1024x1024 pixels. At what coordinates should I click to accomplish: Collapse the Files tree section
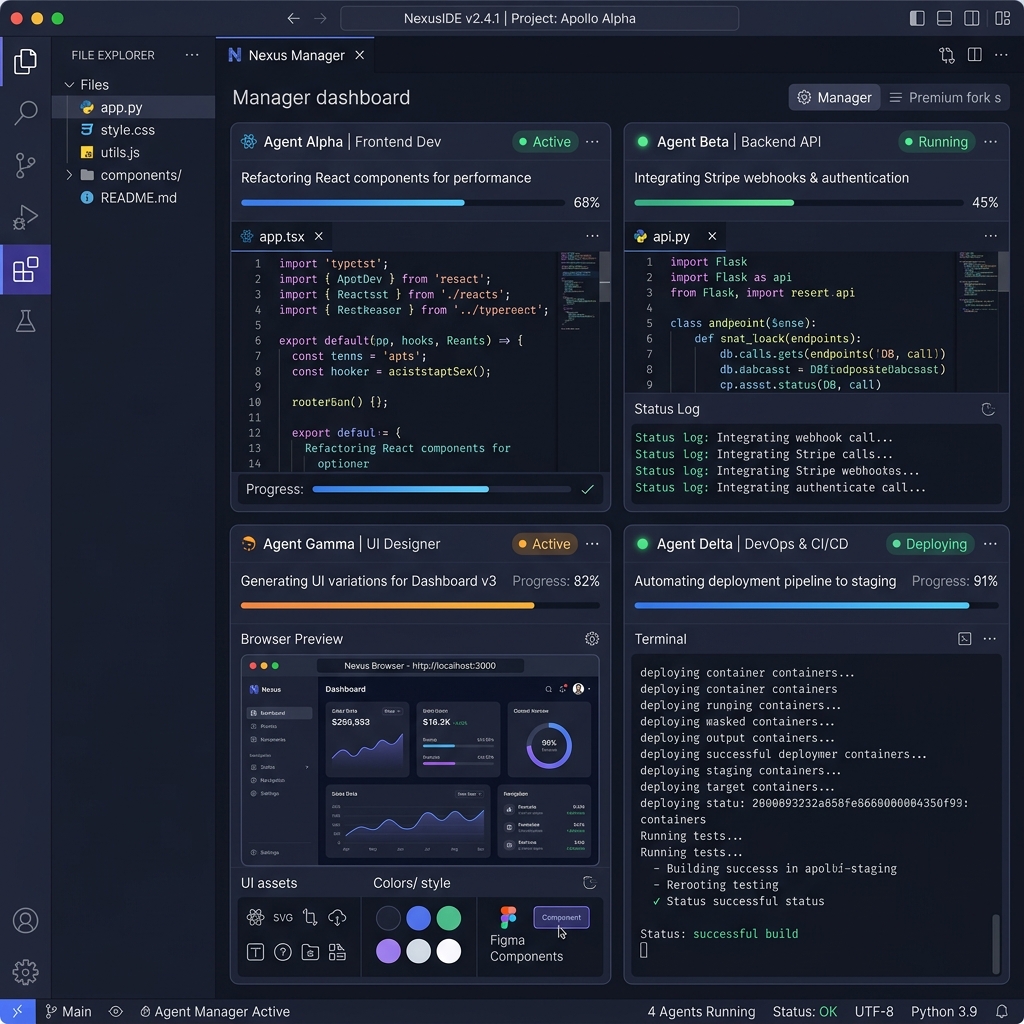pos(69,85)
